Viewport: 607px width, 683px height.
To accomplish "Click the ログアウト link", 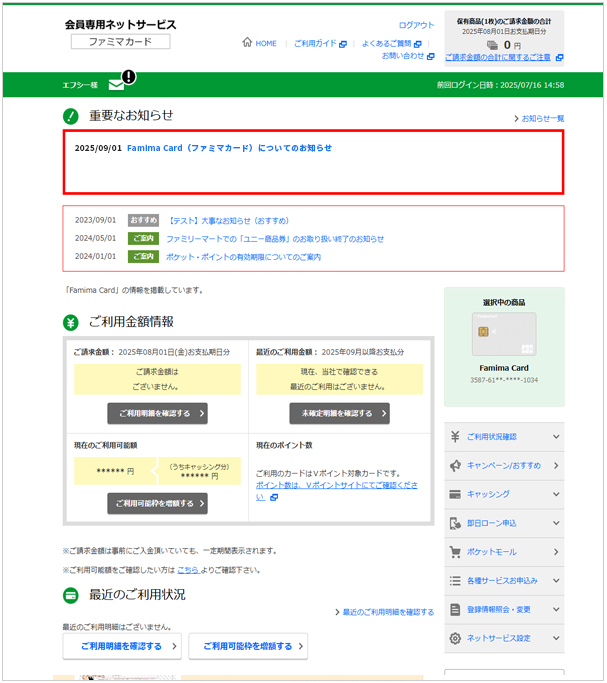I will point(417,25).
